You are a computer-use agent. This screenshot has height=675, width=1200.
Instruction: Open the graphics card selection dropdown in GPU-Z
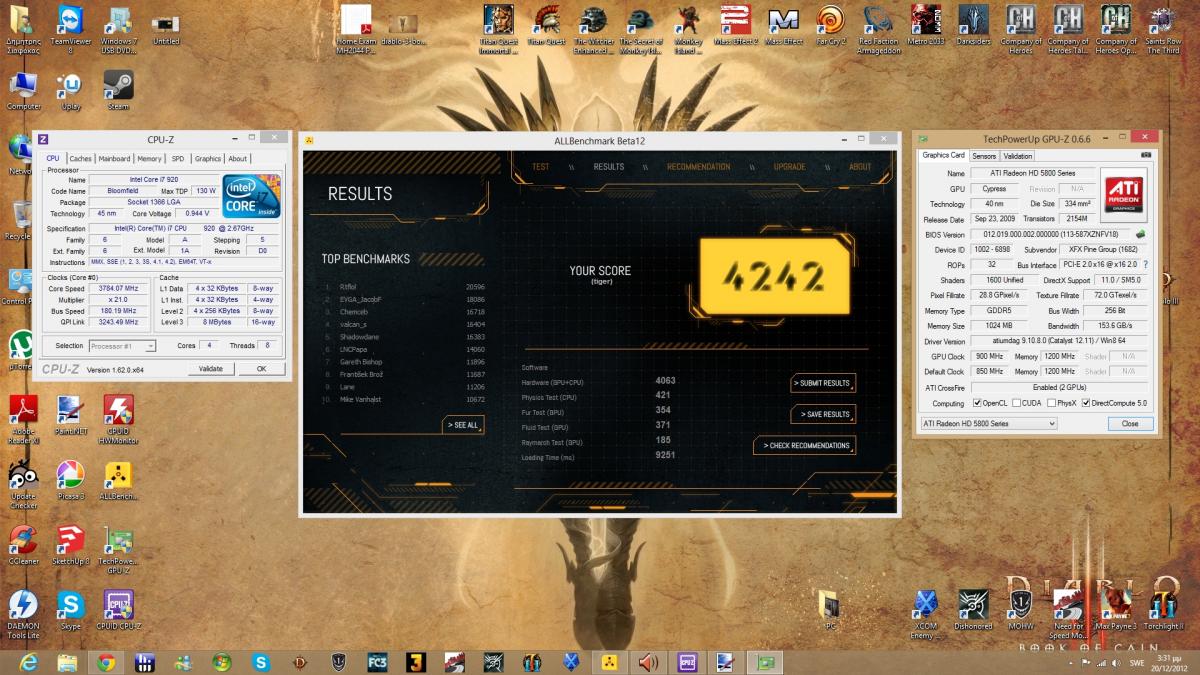pos(988,423)
